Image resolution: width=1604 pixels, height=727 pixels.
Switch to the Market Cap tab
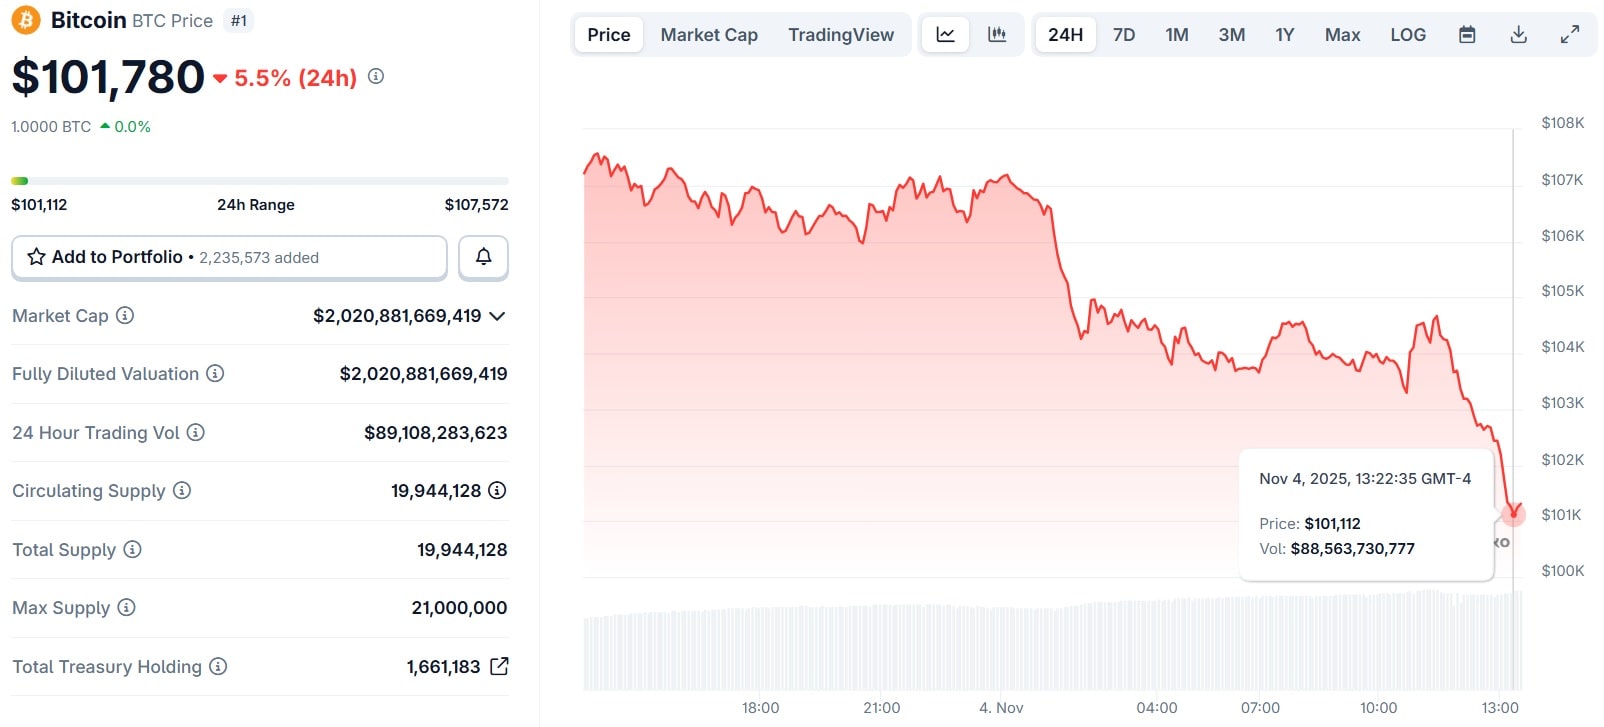pos(709,35)
